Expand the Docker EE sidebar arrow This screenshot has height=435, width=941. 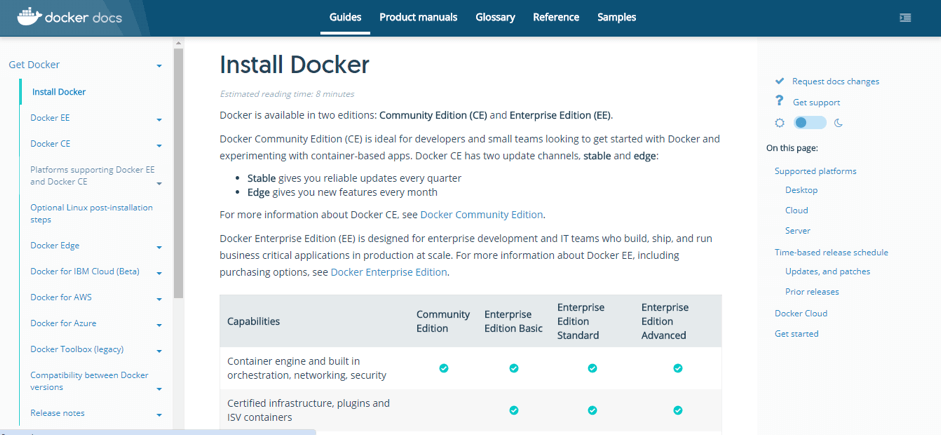point(159,119)
